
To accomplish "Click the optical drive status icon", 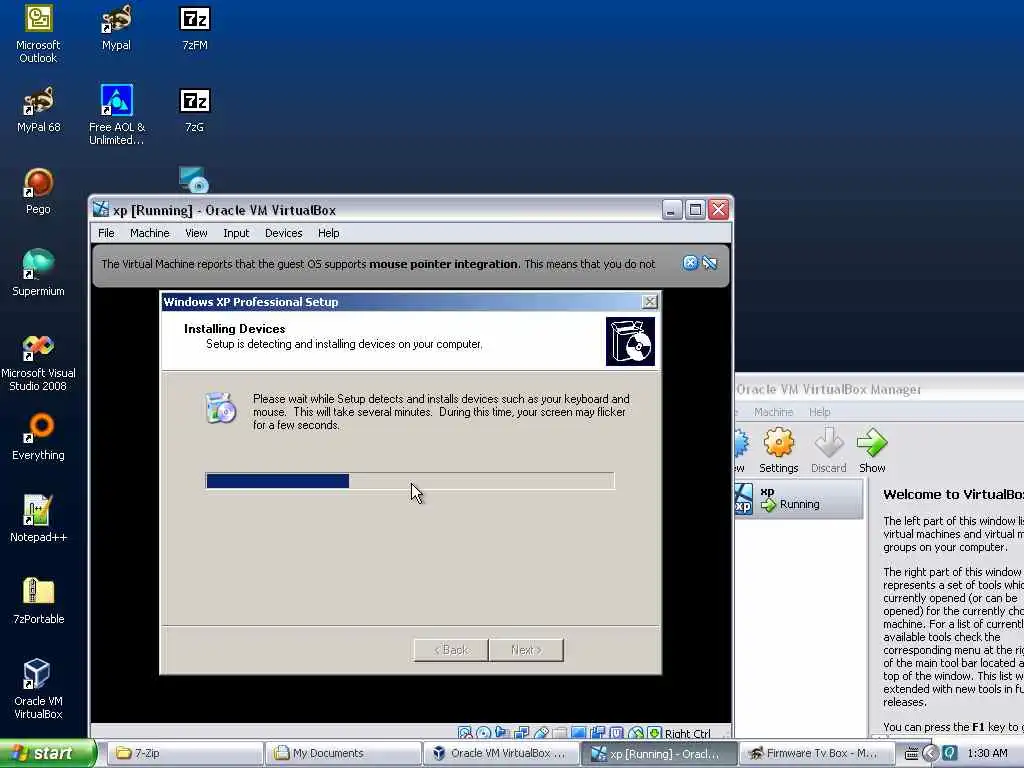I will point(483,733).
